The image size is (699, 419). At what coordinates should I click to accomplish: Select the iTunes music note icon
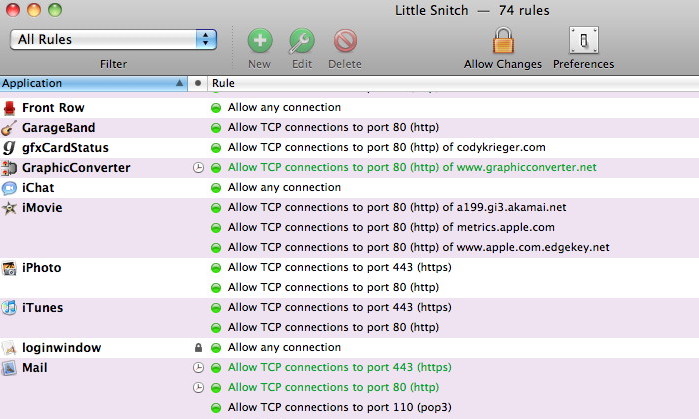pos(9,308)
